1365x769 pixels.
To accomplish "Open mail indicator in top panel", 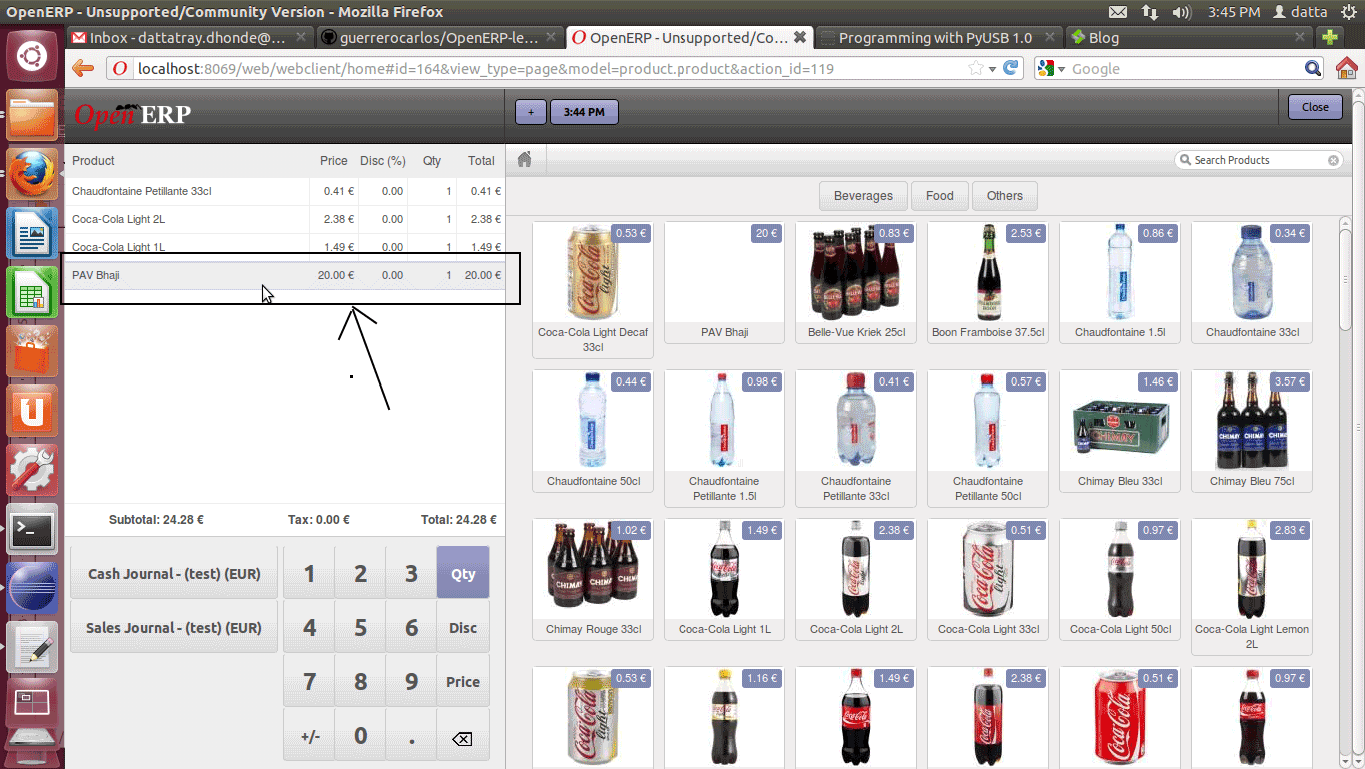I will pos(1118,12).
